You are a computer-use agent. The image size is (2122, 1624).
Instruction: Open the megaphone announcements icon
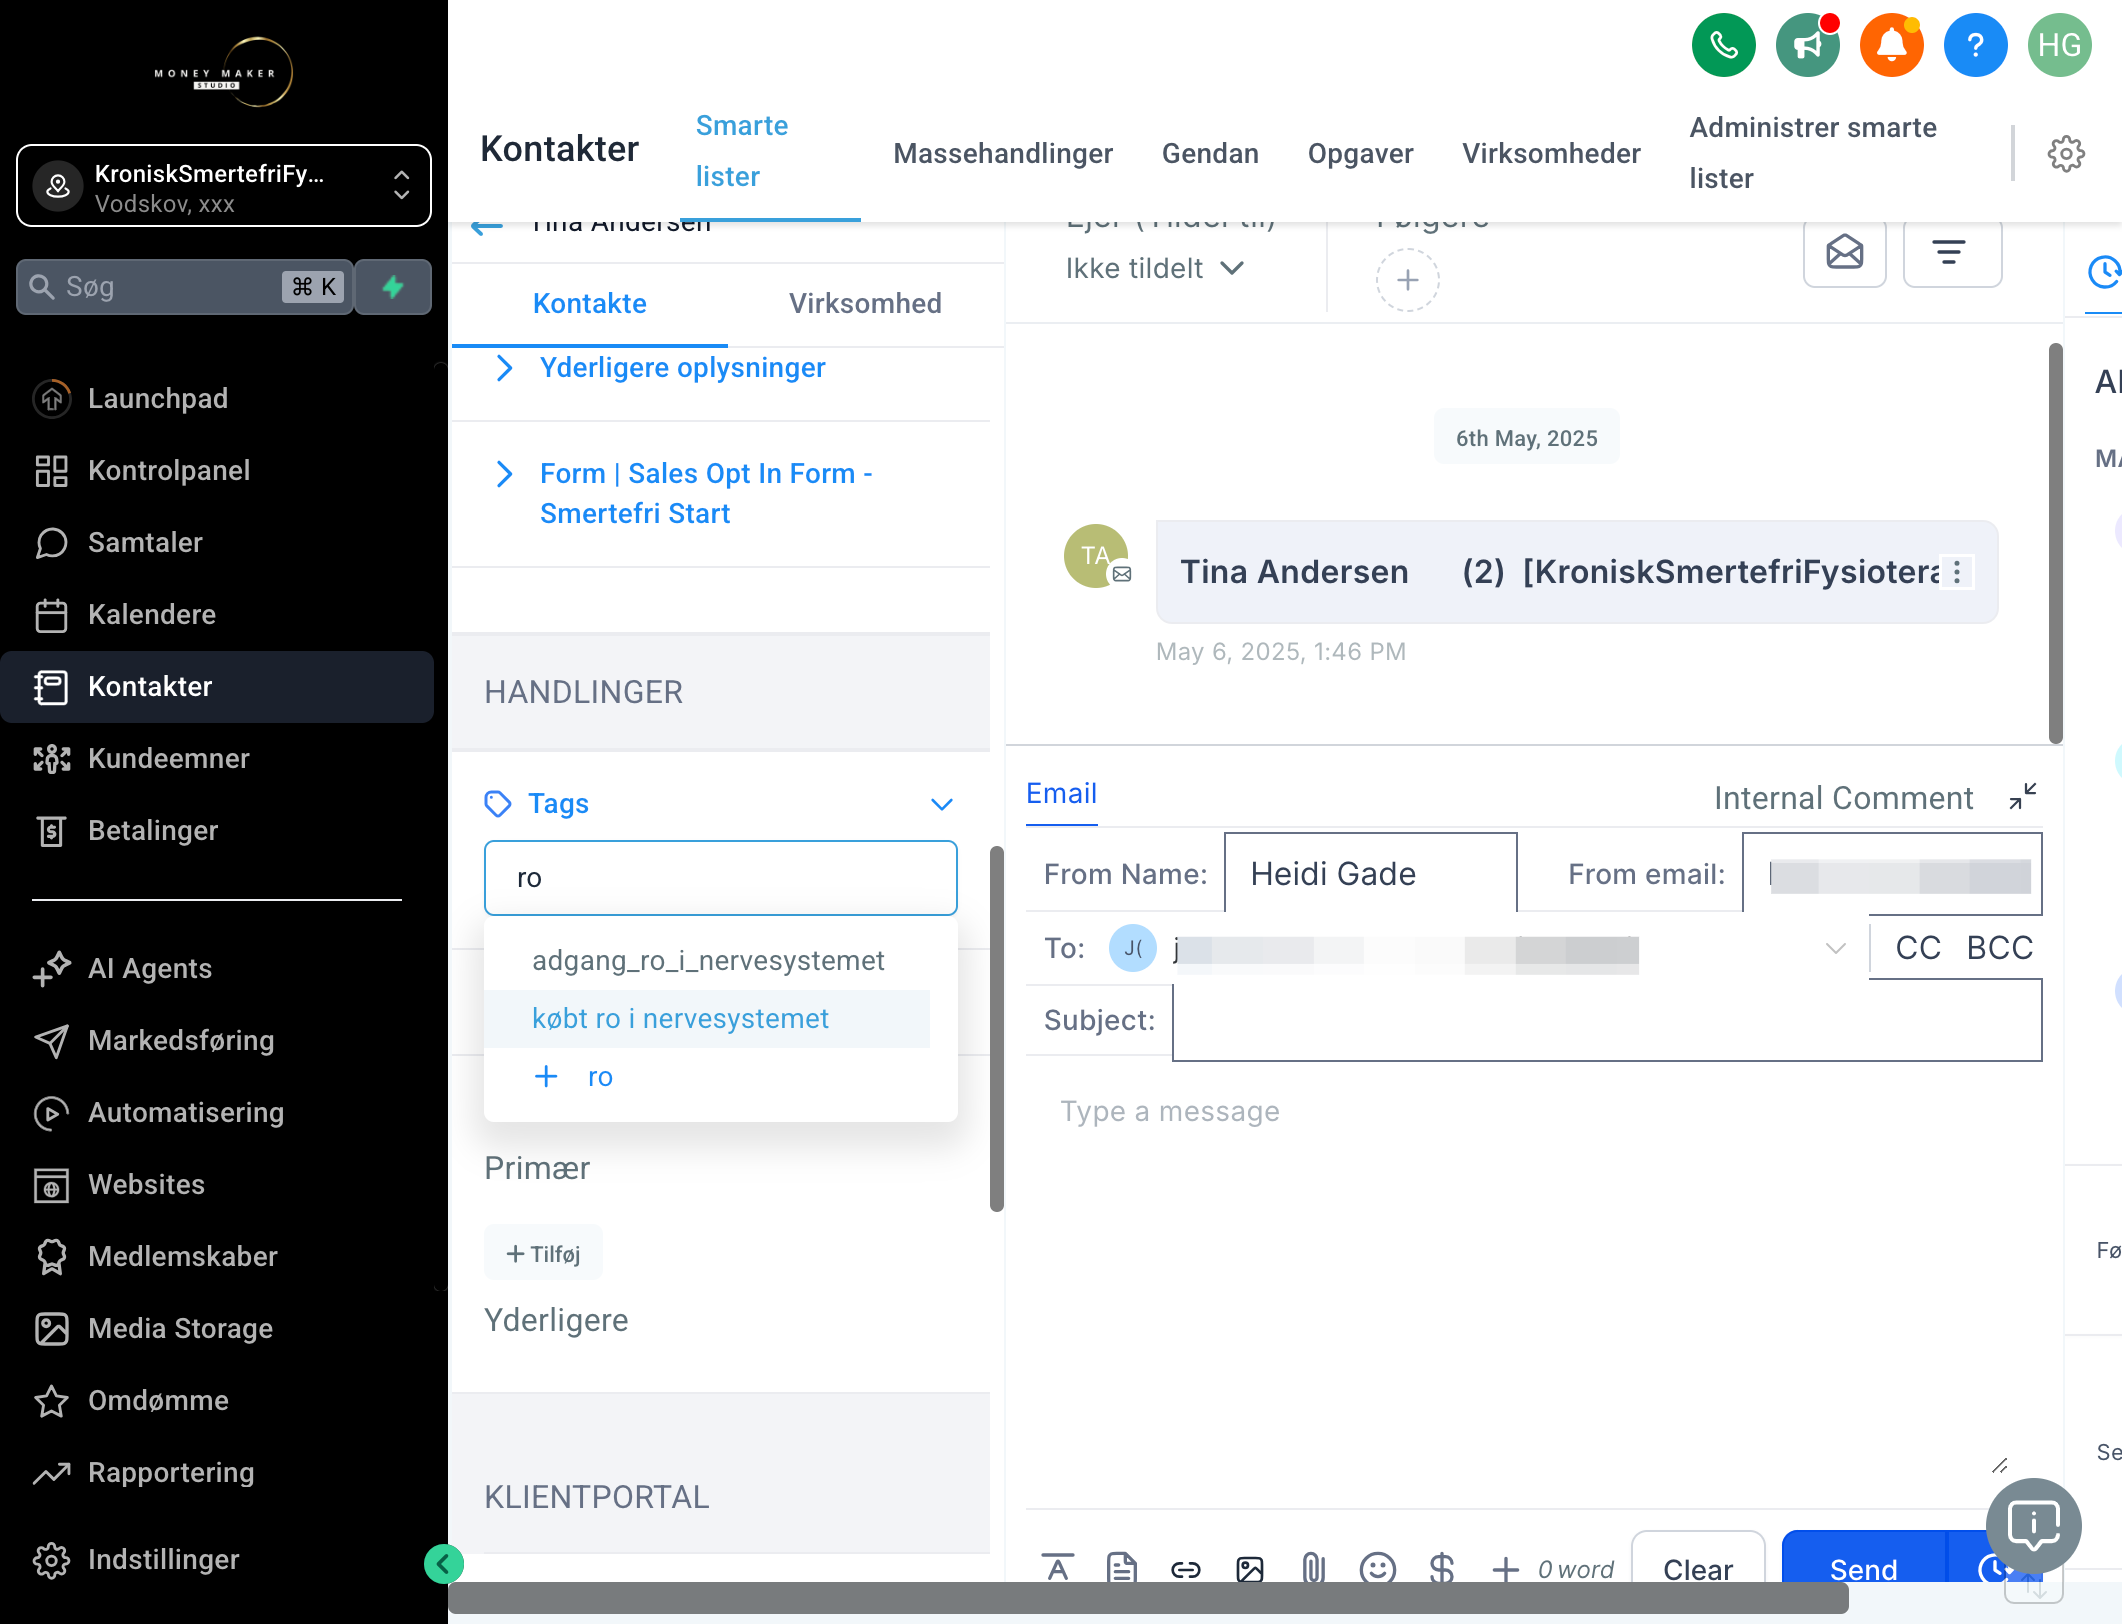coord(1807,45)
